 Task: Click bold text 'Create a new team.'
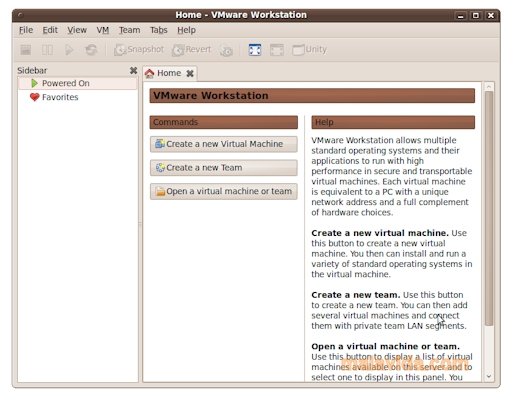point(356,295)
